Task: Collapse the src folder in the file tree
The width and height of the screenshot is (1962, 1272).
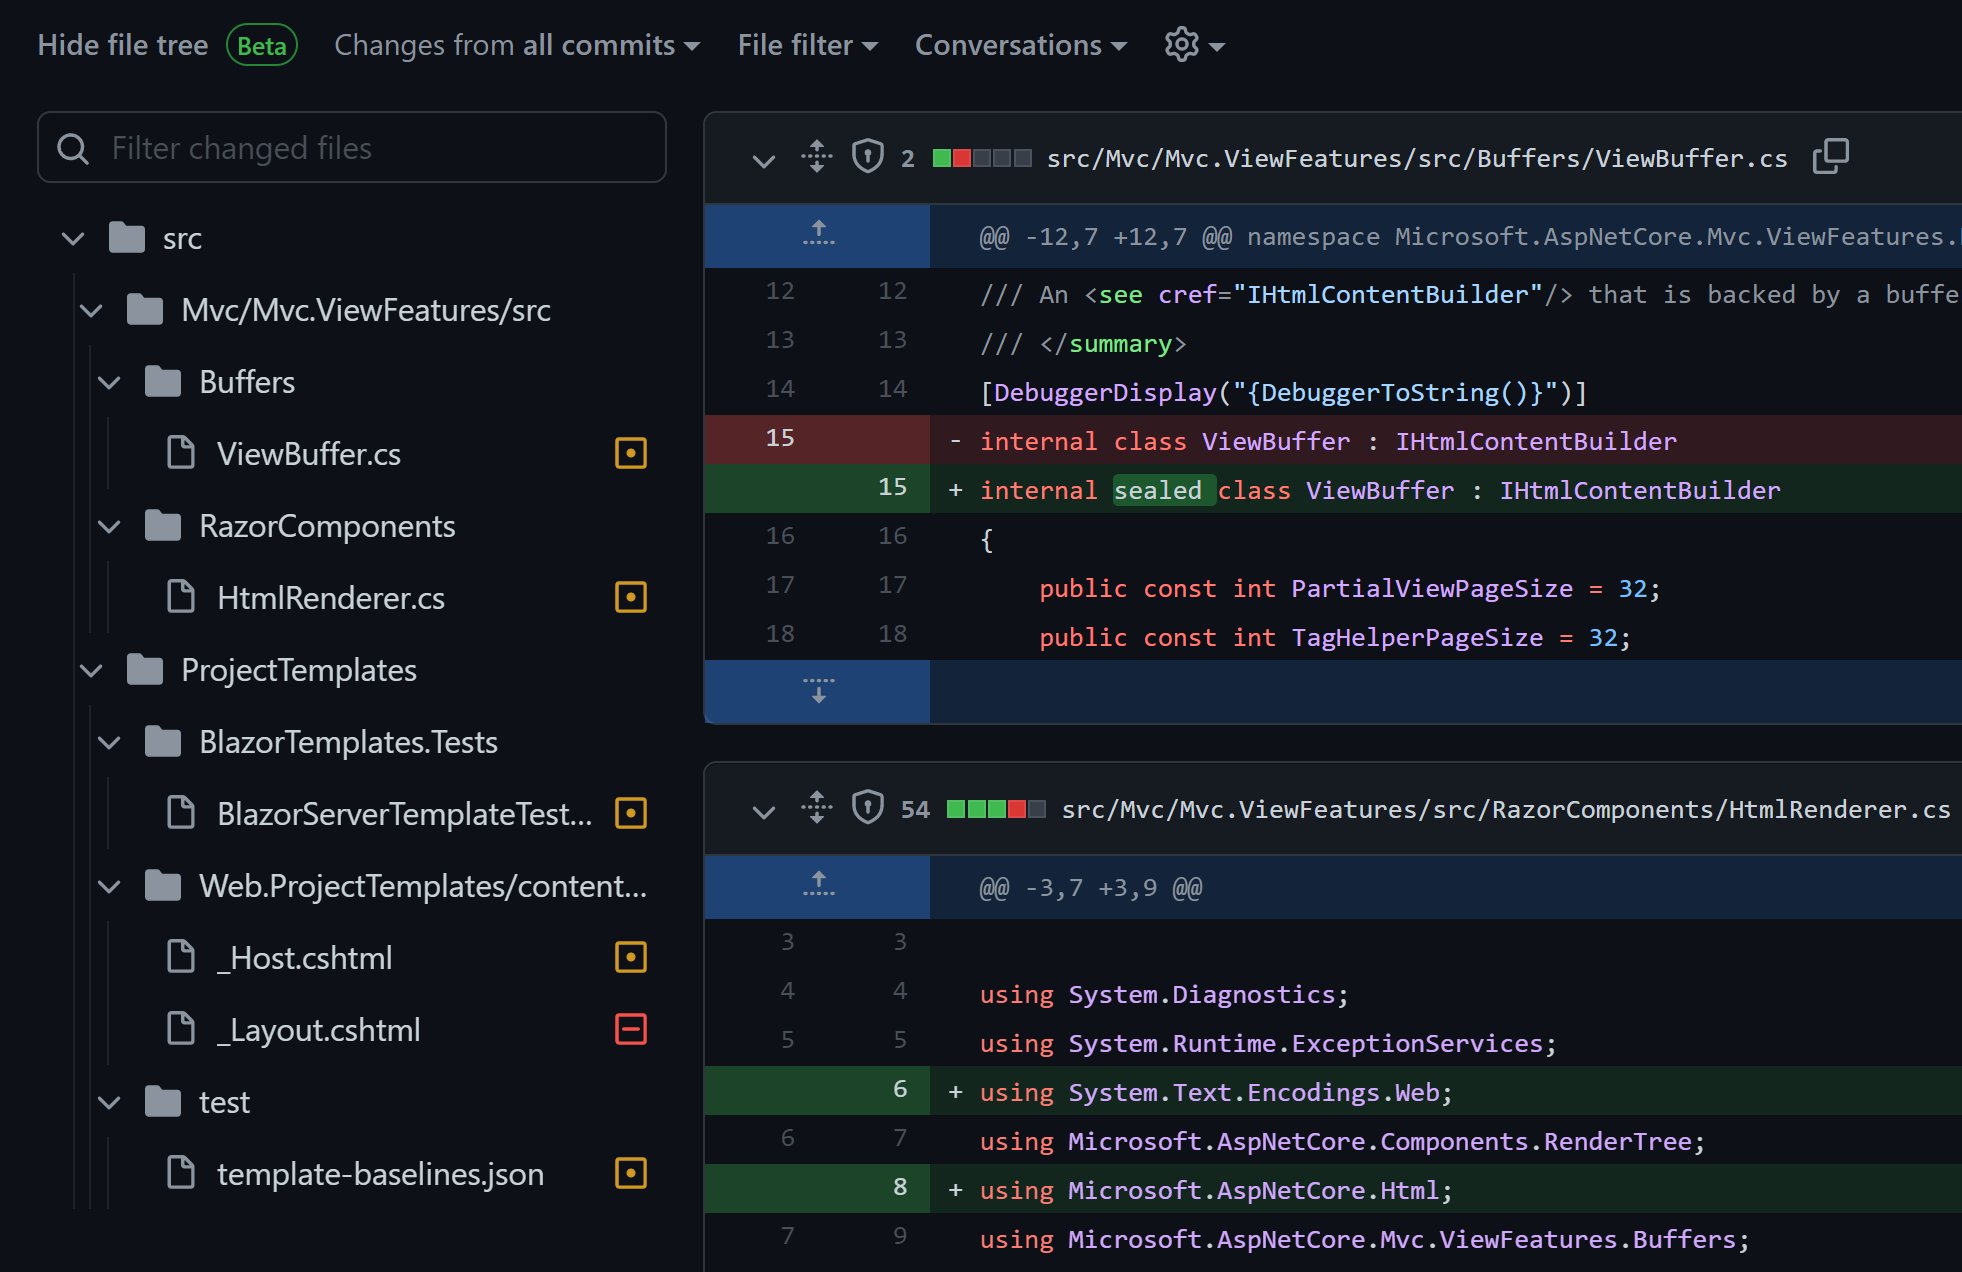Action: pos(73,238)
